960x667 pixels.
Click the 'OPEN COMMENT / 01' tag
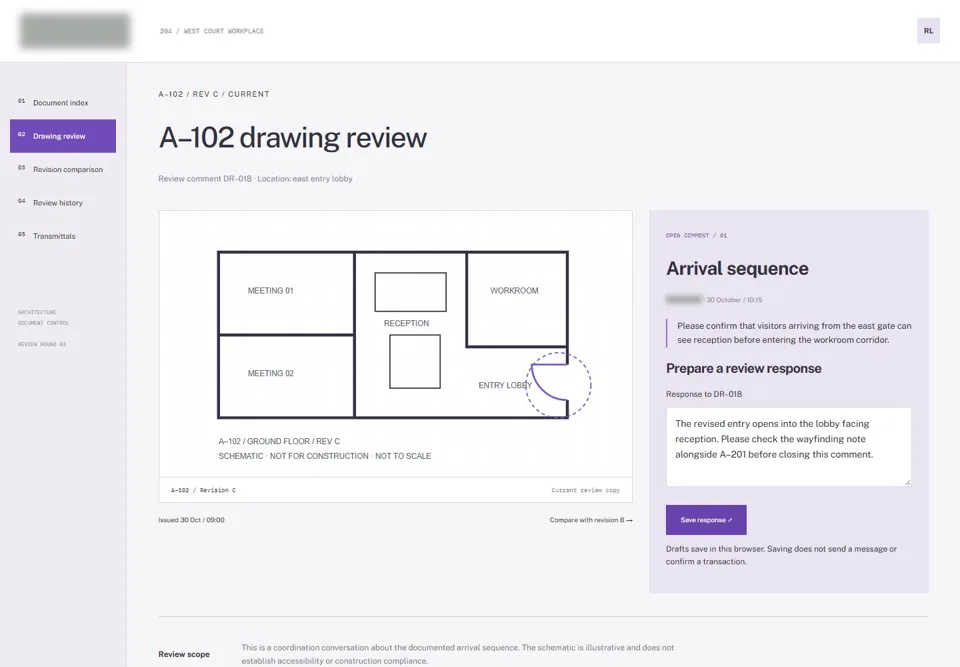[x=697, y=236]
